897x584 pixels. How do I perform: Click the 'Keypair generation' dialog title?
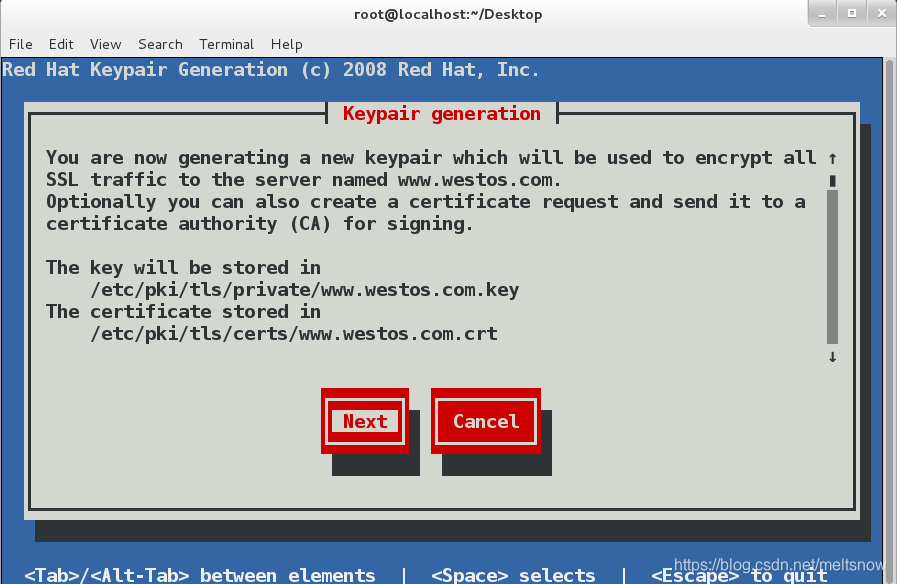[x=442, y=114]
